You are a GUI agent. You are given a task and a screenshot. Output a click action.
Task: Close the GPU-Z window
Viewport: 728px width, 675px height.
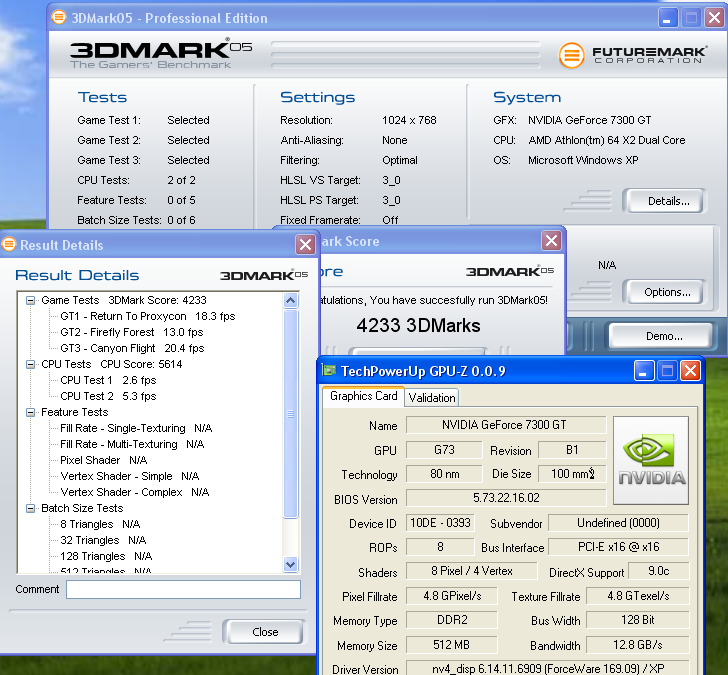(x=690, y=371)
